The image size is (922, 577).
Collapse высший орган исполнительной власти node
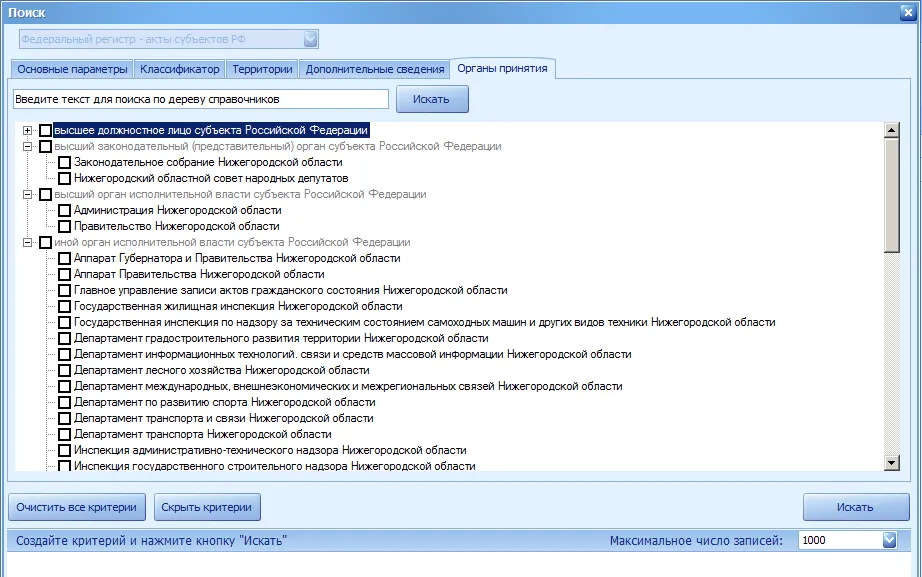27,194
